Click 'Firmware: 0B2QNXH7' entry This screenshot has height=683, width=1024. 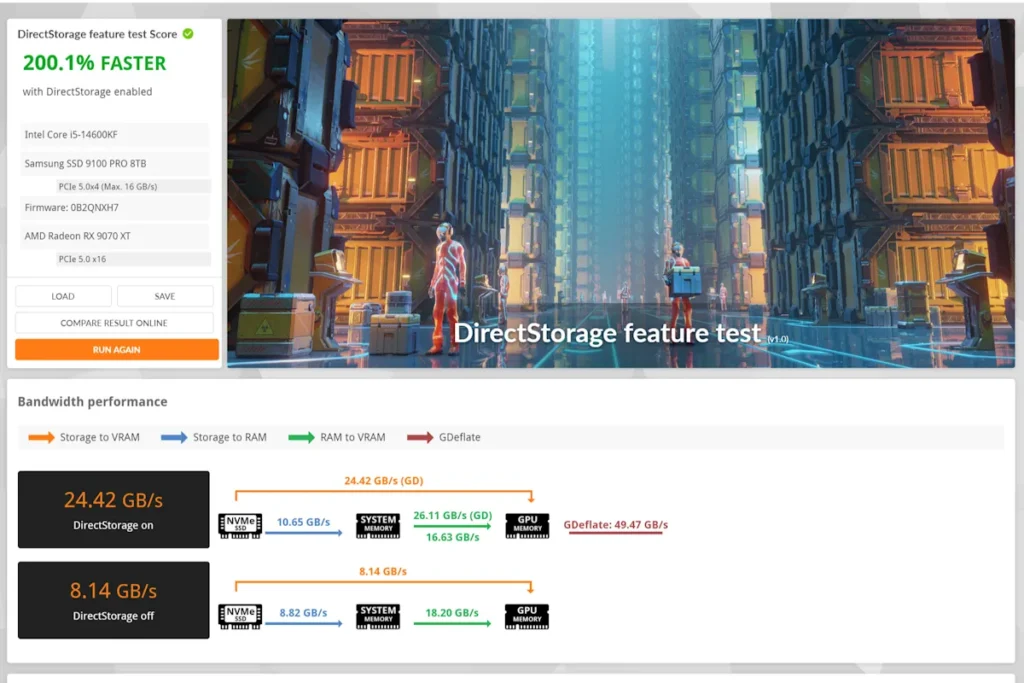[114, 208]
